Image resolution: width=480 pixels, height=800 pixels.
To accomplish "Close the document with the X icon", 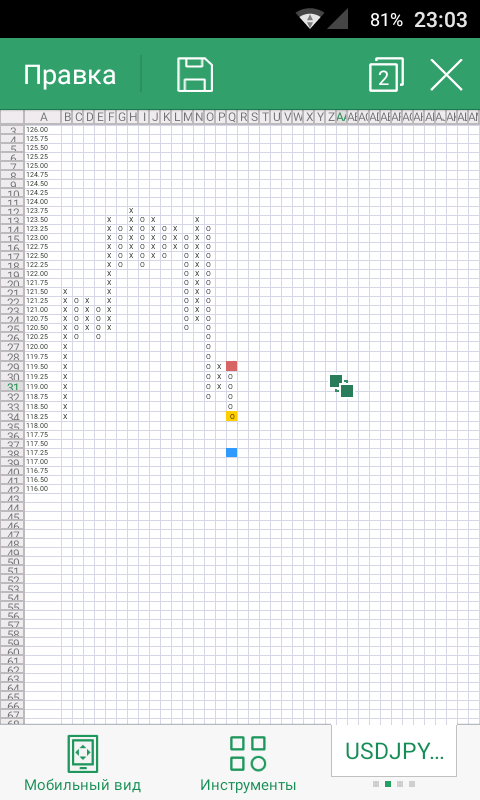I will click(446, 74).
